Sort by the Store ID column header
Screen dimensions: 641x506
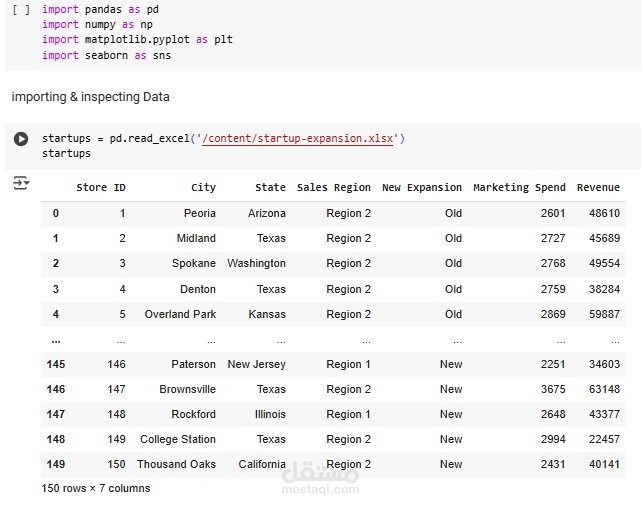pos(101,188)
